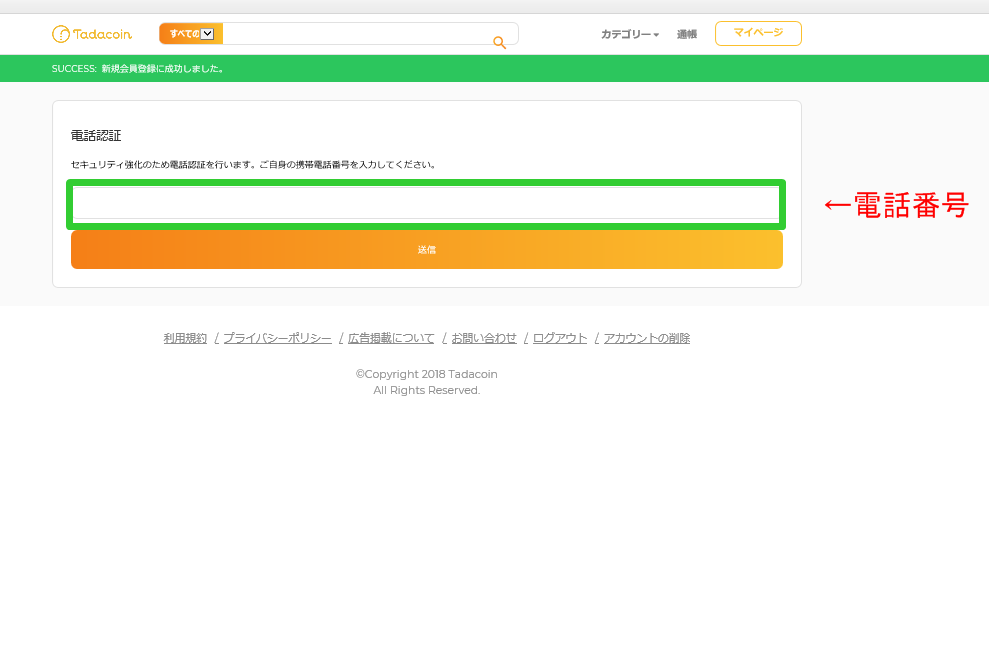Expand the カテゴリー menu
Image resolution: width=989 pixels, height=660 pixels.
coord(629,34)
